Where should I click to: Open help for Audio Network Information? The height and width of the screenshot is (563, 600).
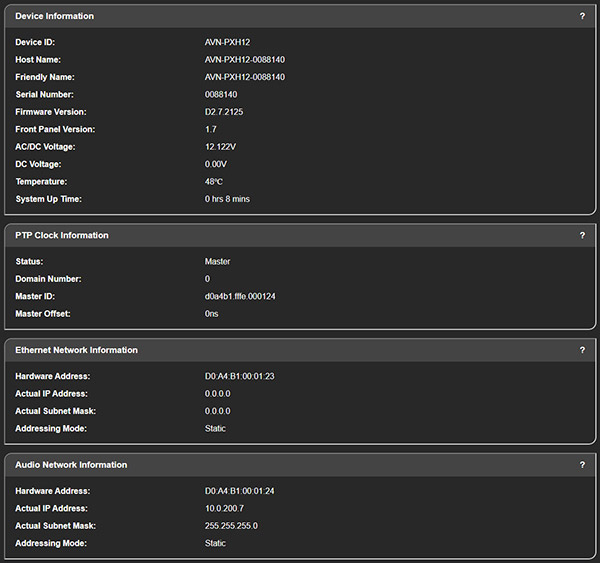[x=582, y=465]
